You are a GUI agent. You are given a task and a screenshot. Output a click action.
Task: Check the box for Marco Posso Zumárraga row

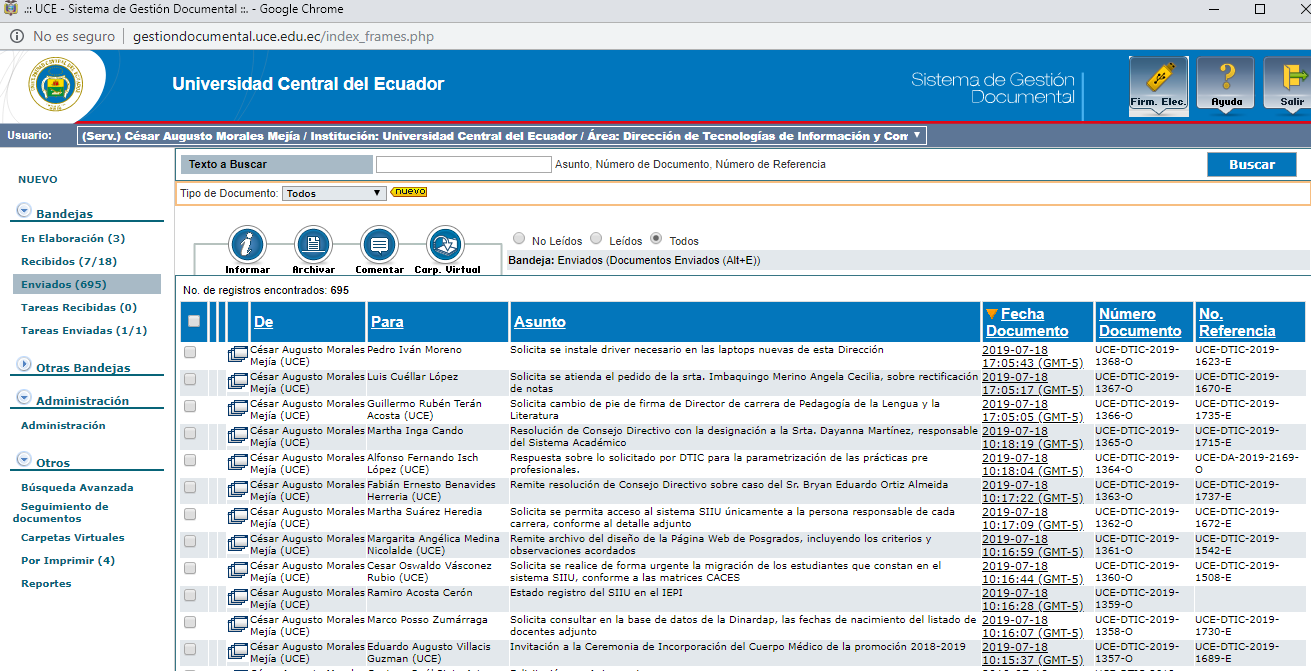point(190,622)
